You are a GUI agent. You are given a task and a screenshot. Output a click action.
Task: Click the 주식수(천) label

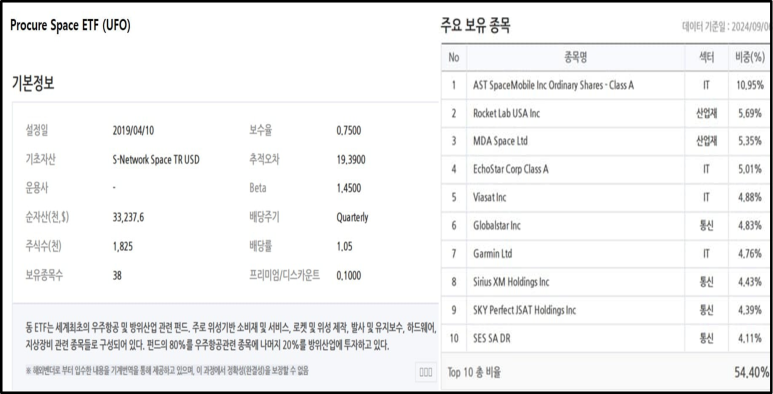click(x=43, y=246)
